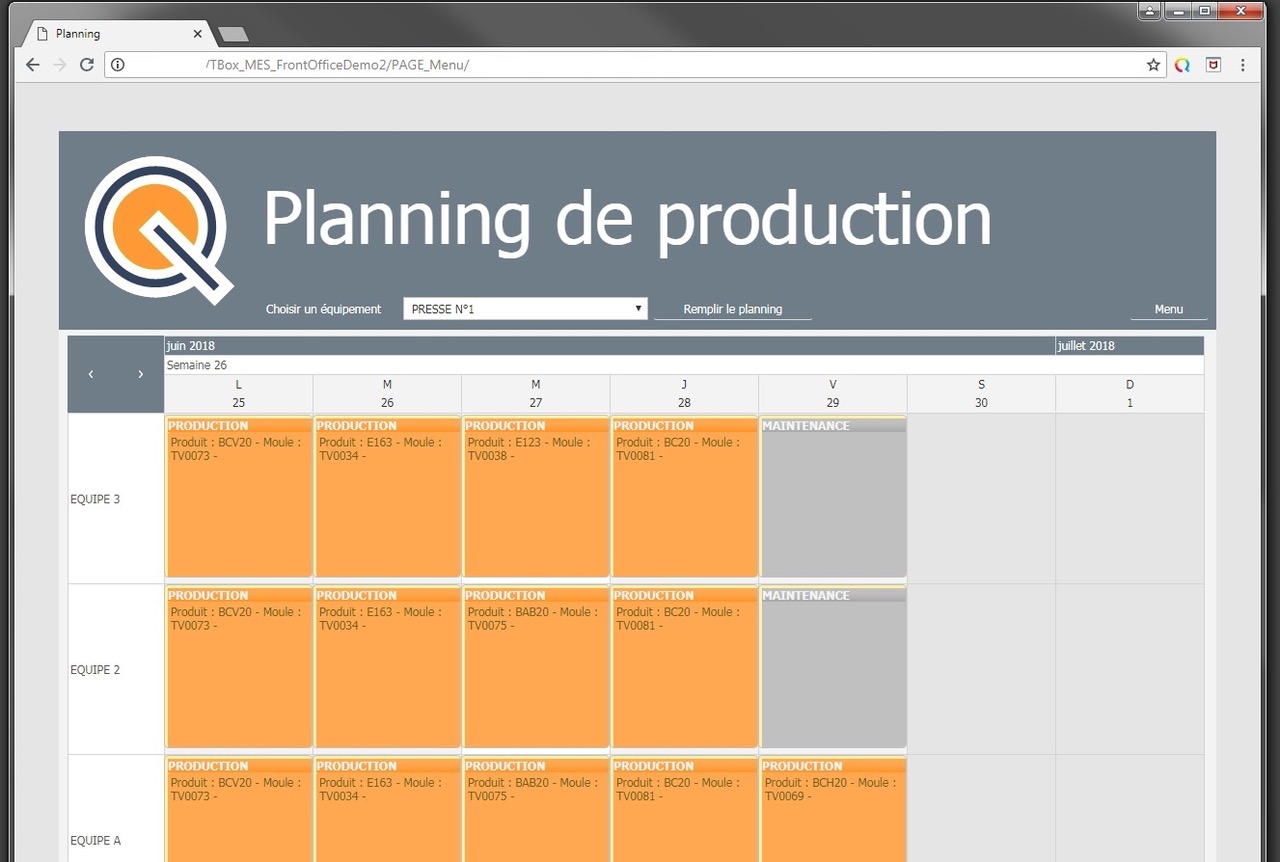
Task: Open the PRESSE N°1 equipment dropdown
Action: pos(525,309)
